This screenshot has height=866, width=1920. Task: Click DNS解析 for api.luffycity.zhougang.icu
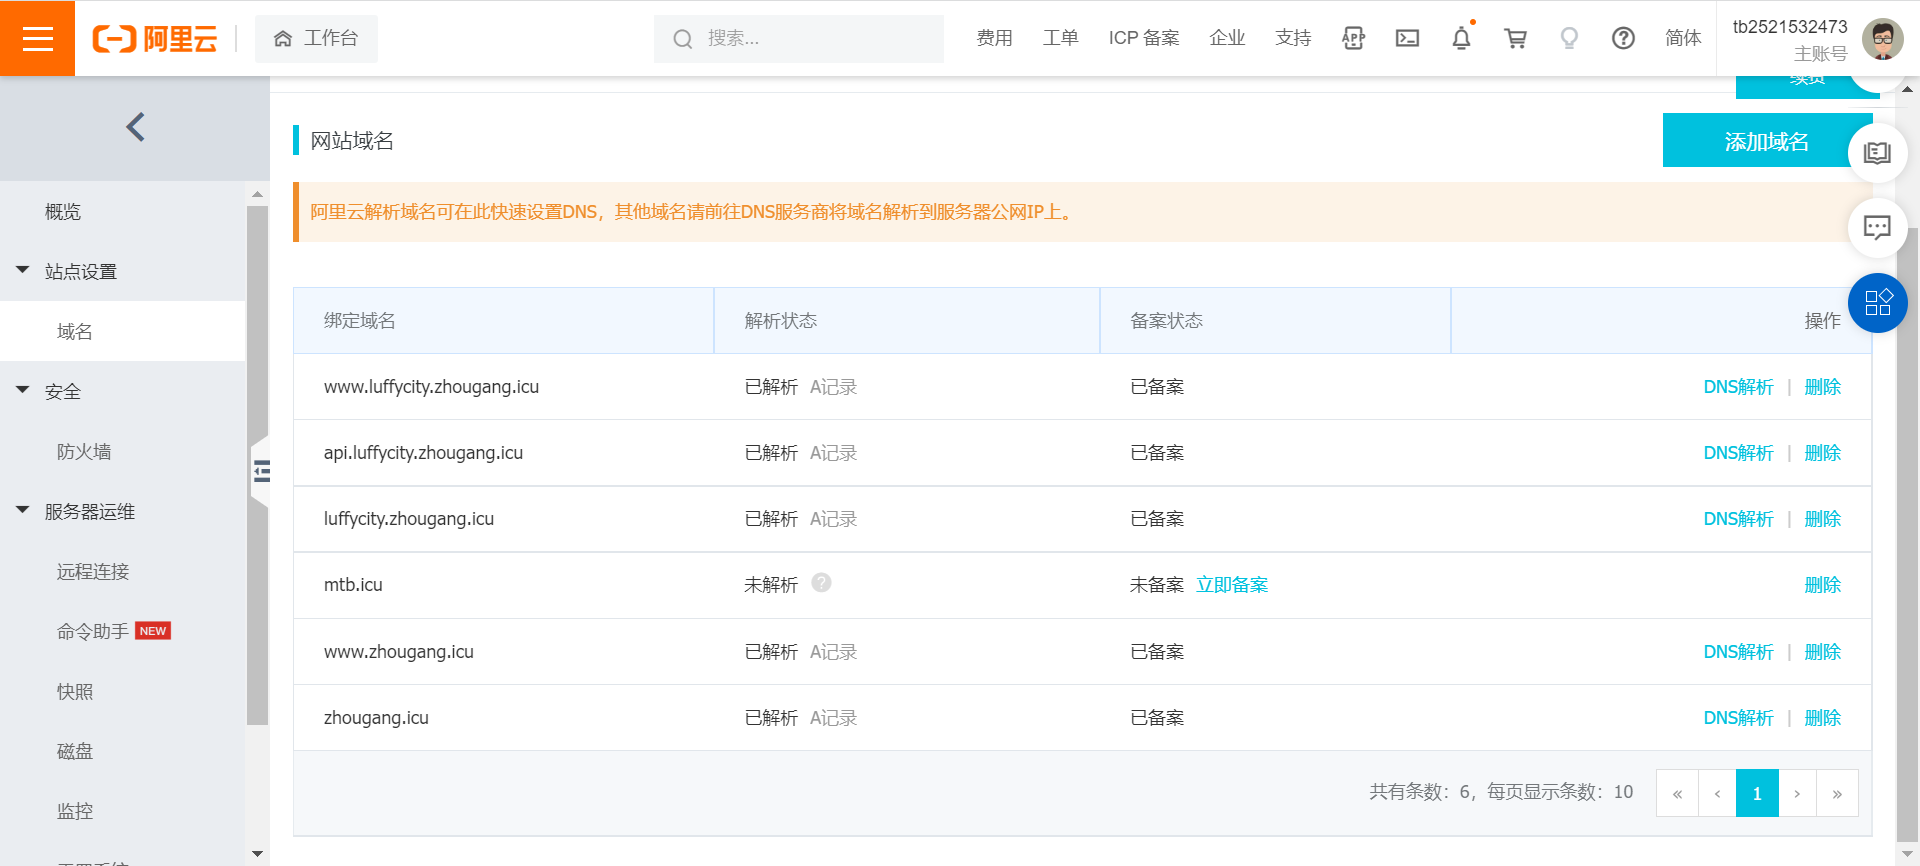[1738, 453]
